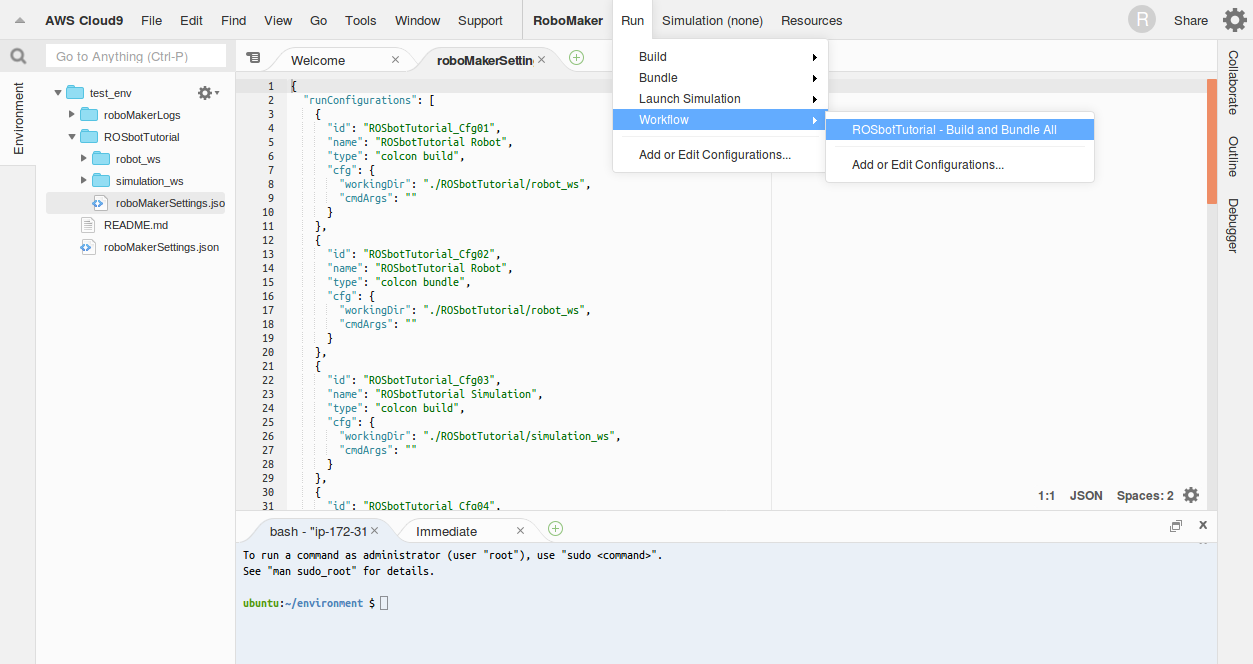Open the Launch Simulation submenu

pos(720,99)
